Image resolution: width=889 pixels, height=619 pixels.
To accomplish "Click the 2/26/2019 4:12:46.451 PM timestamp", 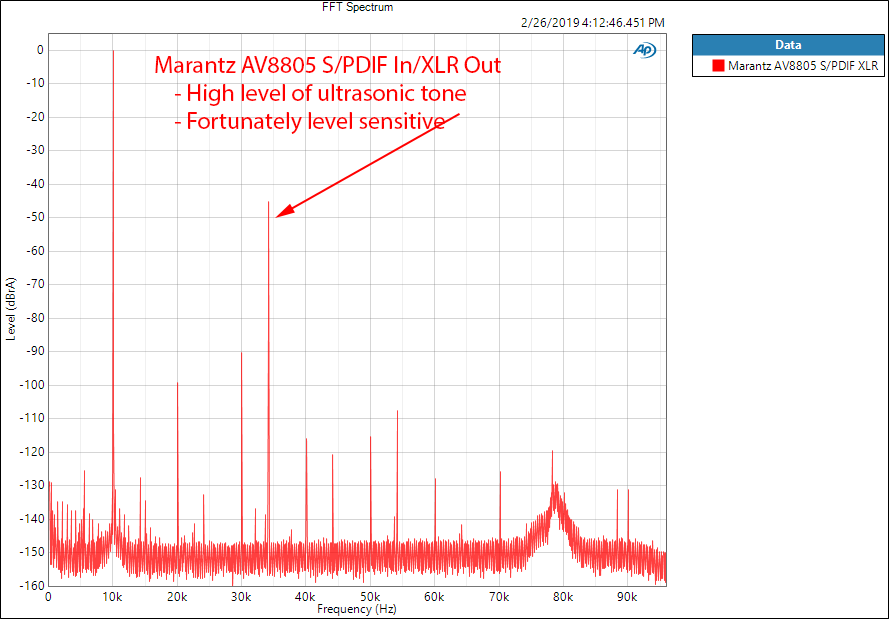I will [592, 23].
